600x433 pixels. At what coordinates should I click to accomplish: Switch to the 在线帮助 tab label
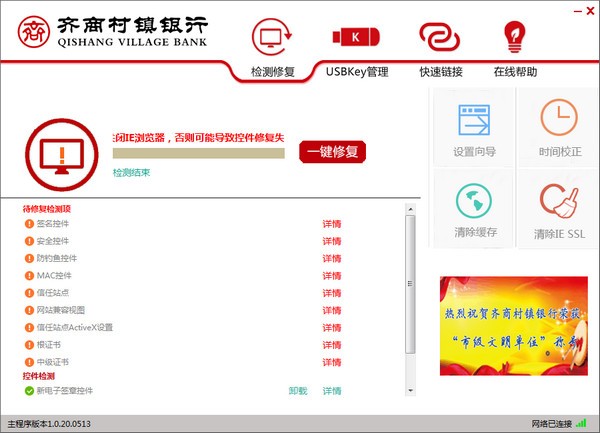point(515,72)
